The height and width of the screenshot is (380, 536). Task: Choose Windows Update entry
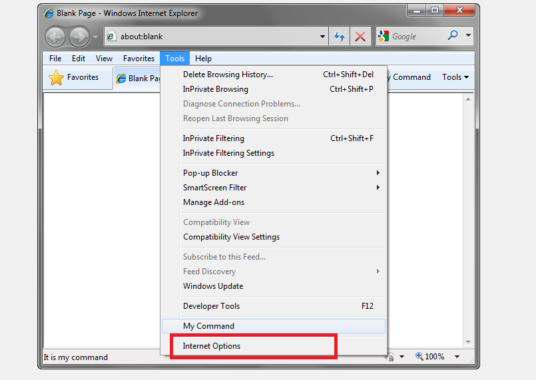pos(274,286)
